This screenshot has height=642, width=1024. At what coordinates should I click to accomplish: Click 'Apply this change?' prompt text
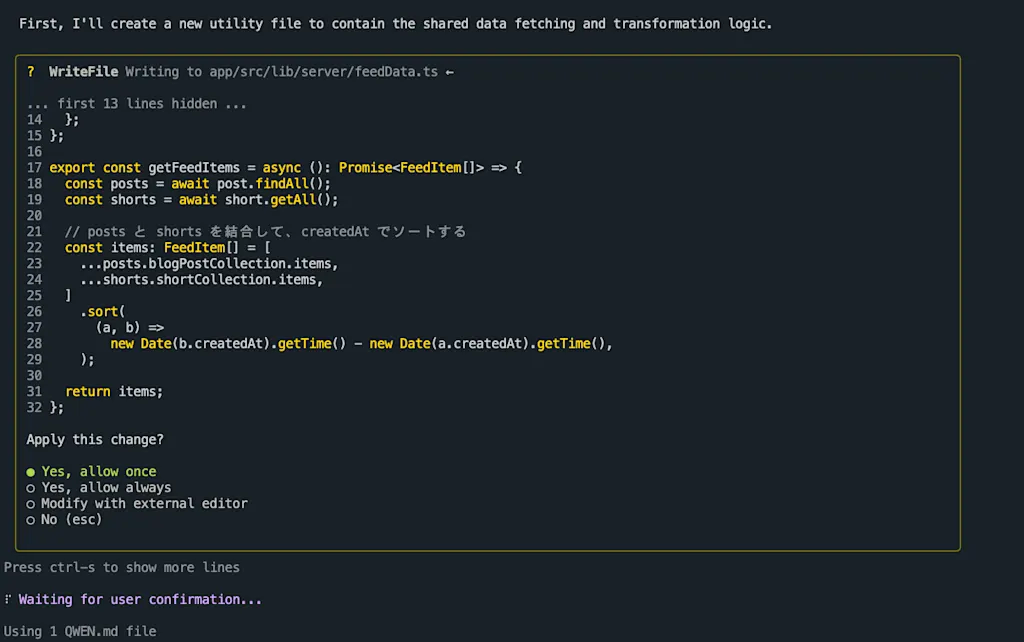click(95, 440)
